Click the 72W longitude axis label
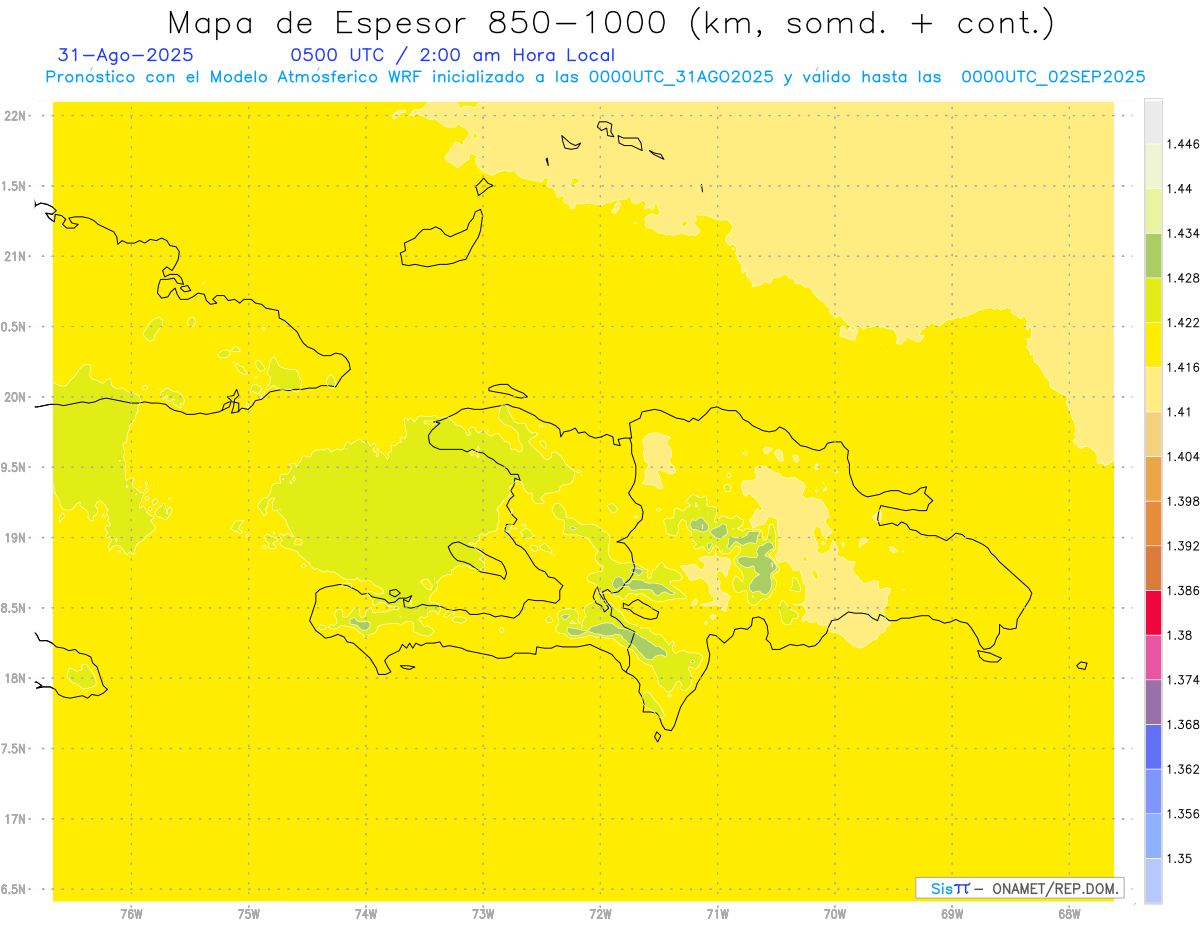This screenshot has width=1200, height=927. (600, 913)
